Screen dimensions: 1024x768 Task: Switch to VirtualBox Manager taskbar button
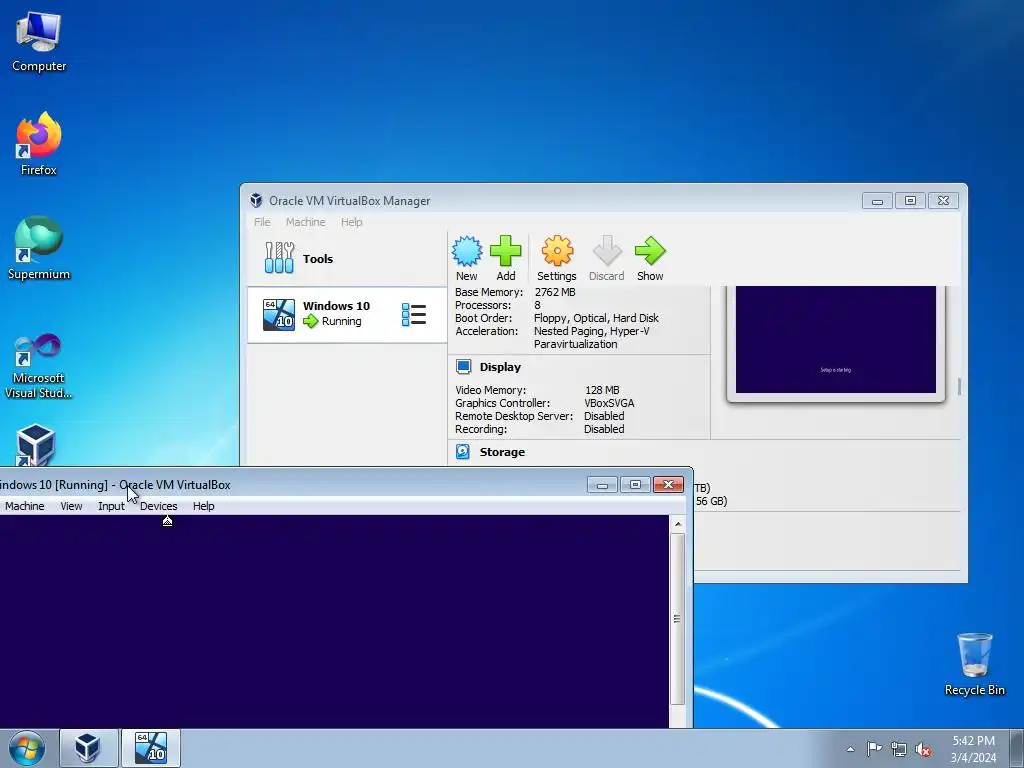[x=88, y=748]
